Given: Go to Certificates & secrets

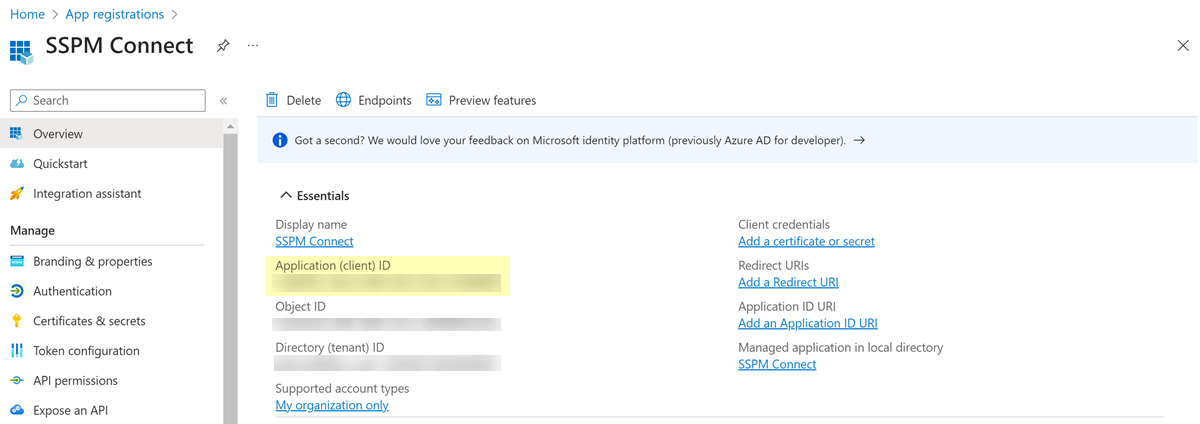Looking at the screenshot, I should click(89, 321).
